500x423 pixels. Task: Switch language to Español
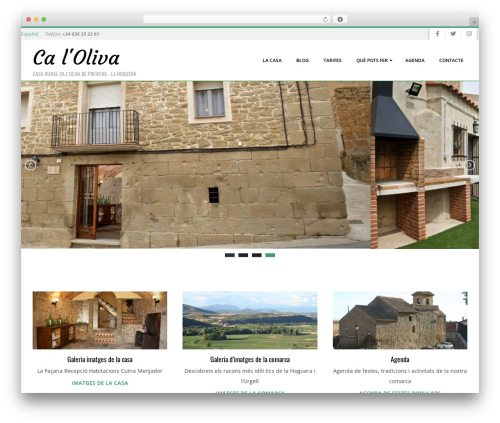coord(30,34)
